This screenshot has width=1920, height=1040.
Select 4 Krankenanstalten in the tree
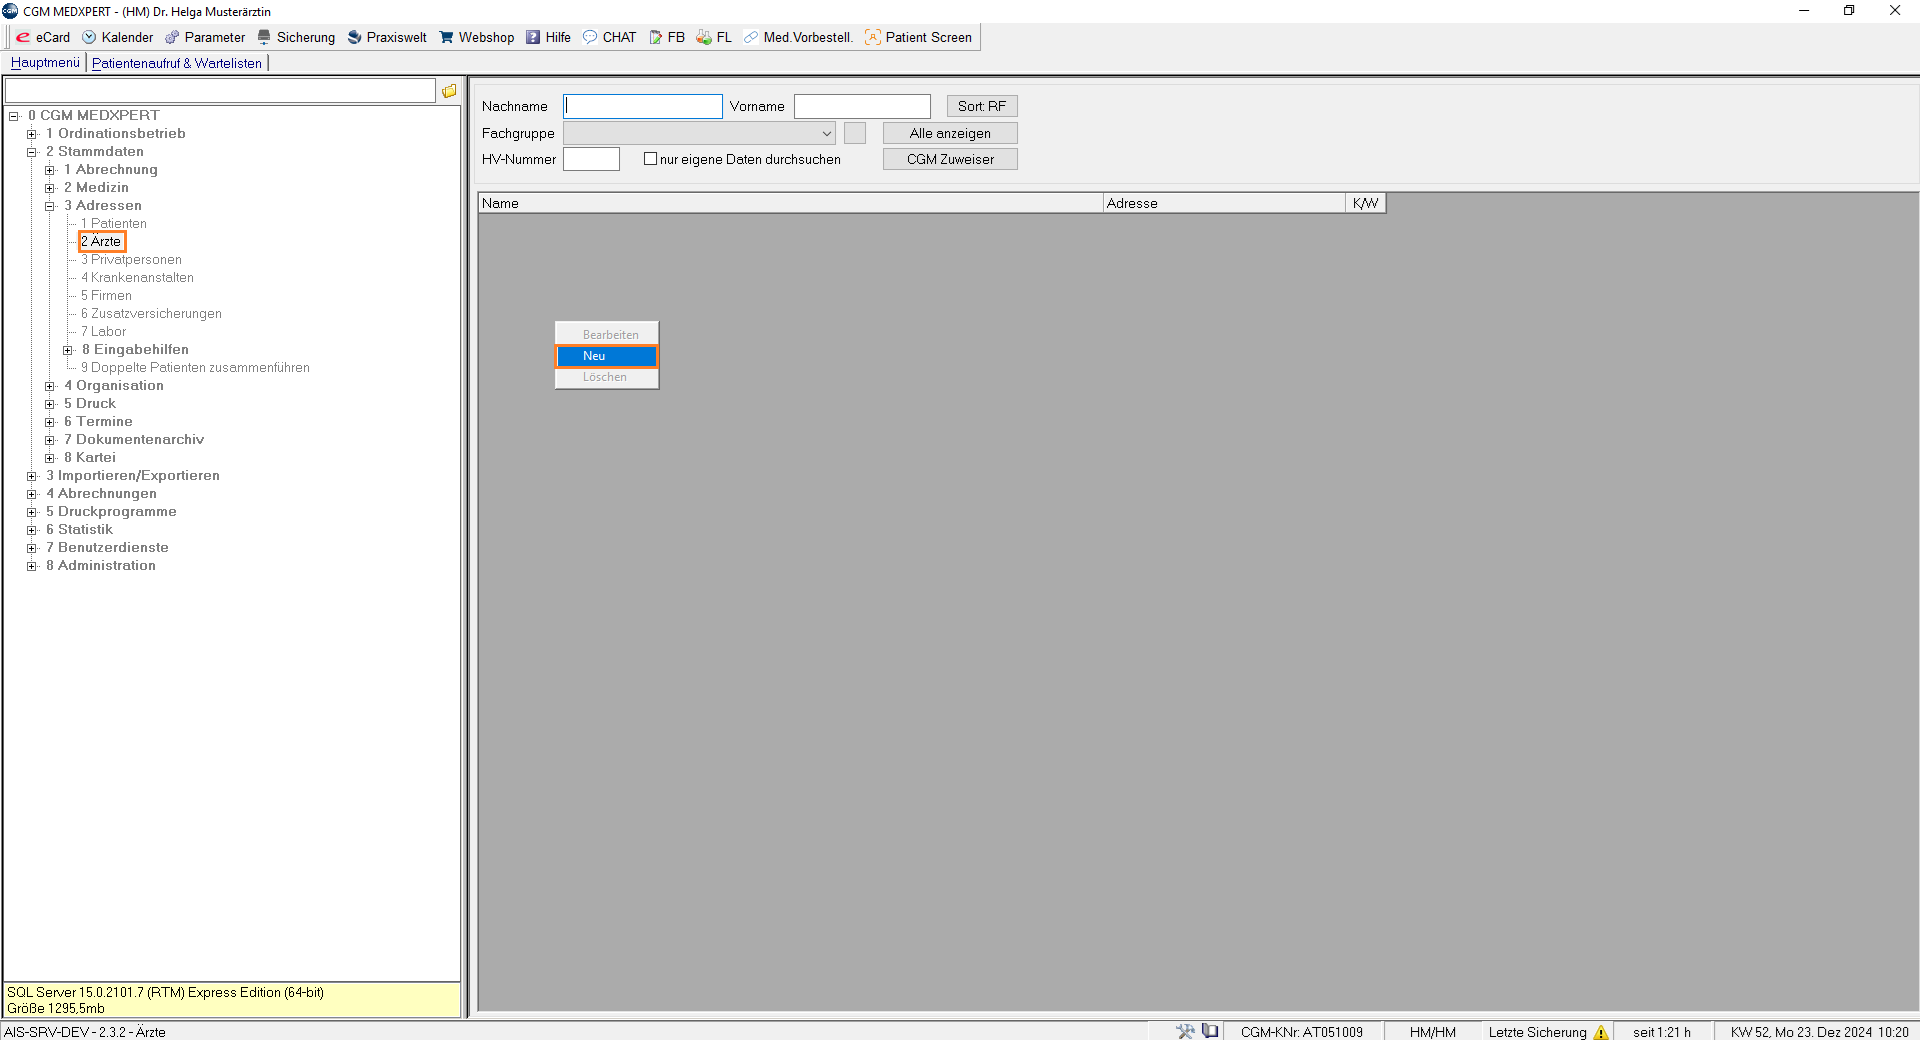pos(137,278)
